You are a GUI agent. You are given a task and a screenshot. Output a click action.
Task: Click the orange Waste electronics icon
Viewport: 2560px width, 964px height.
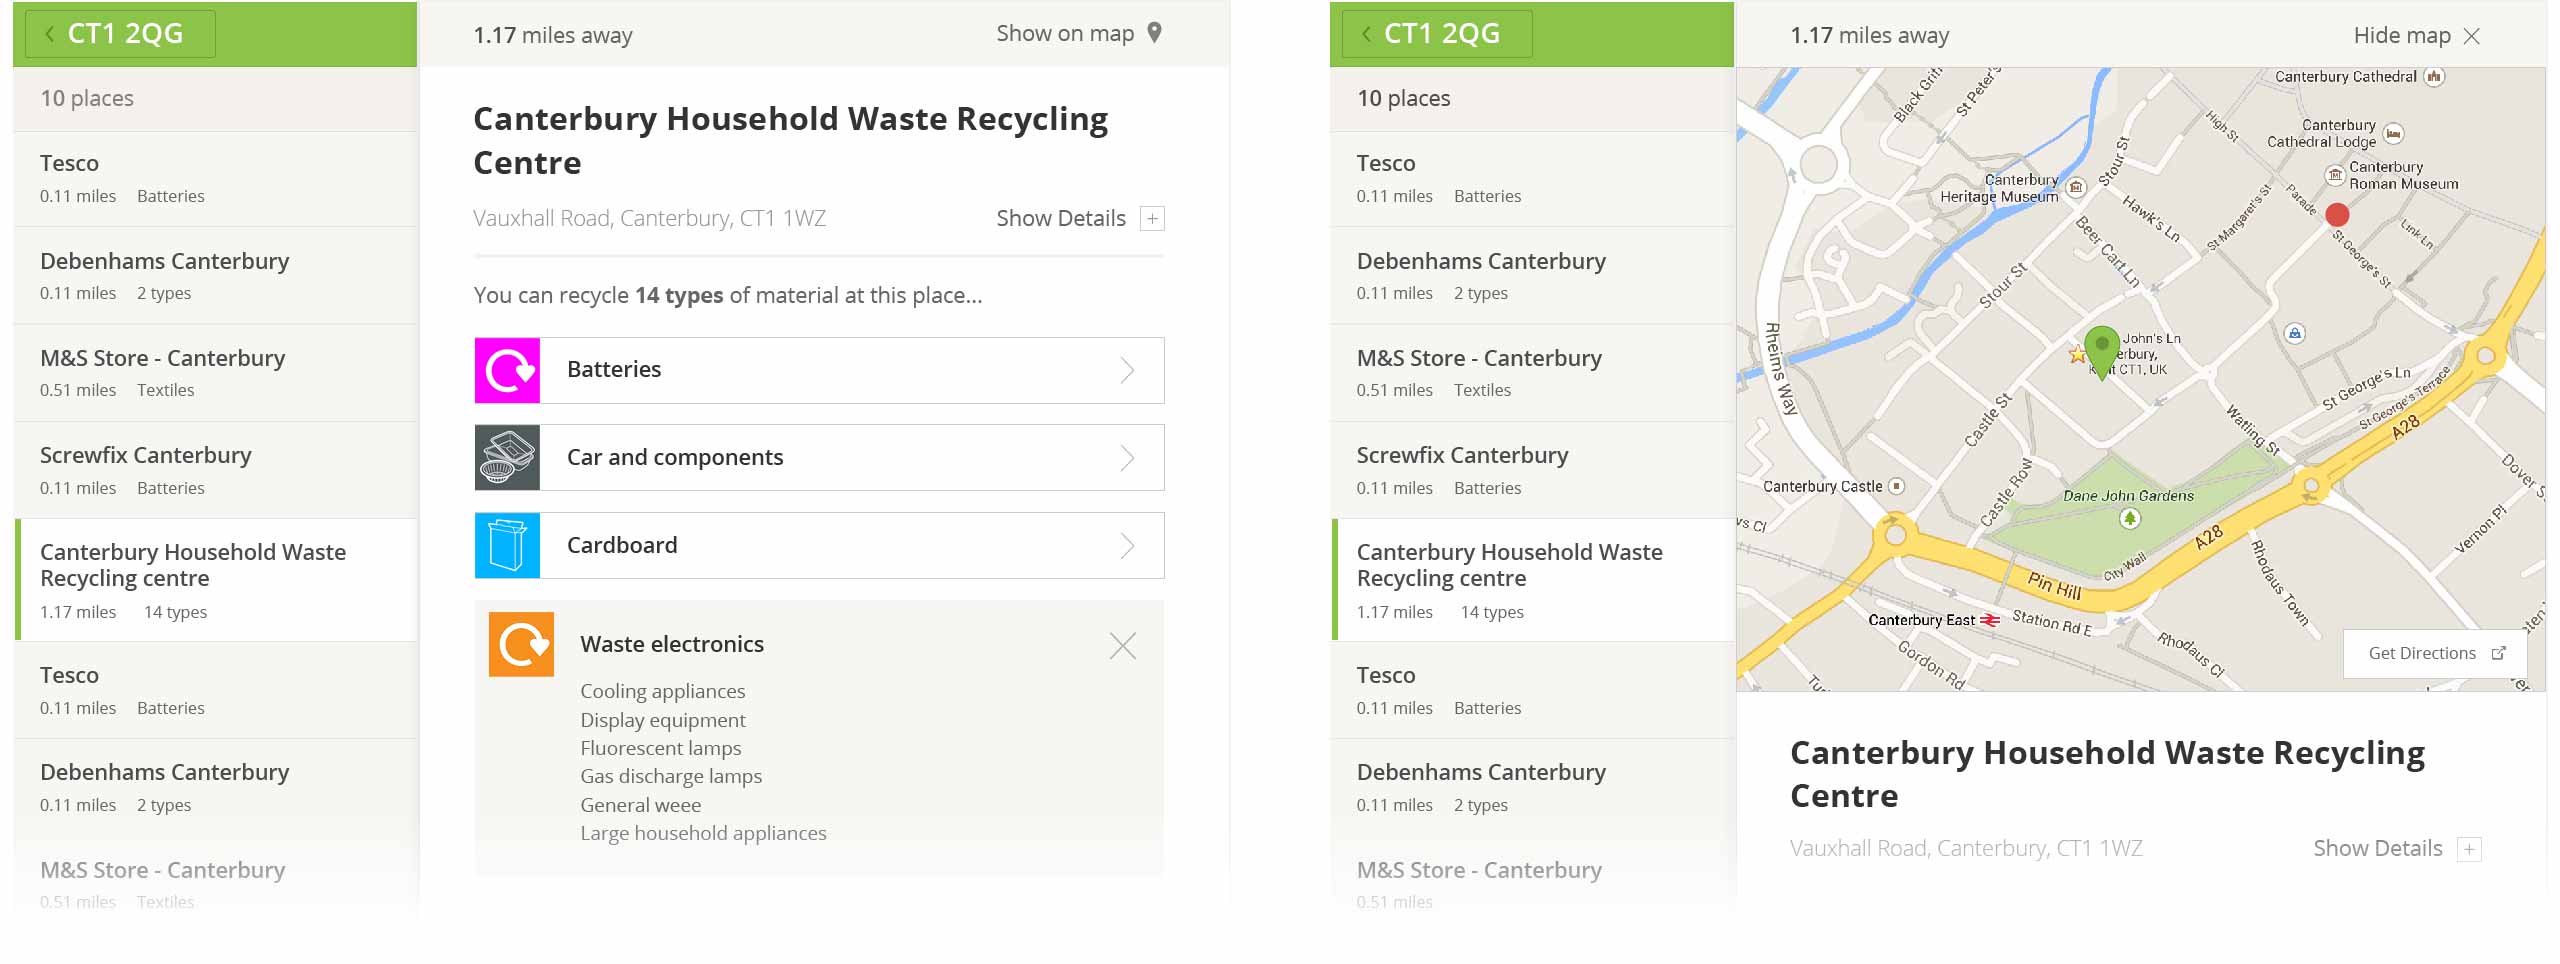(x=521, y=645)
